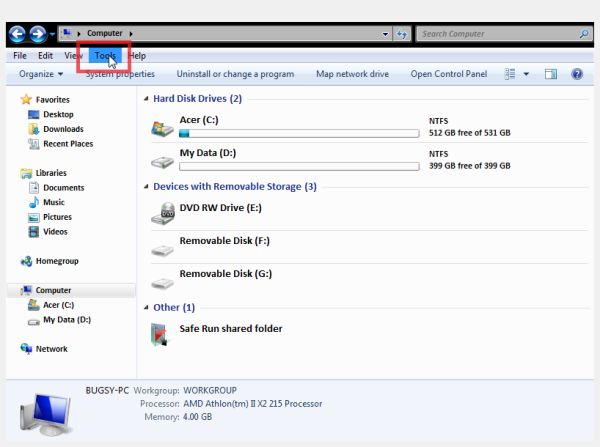The height and width of the screenshot is (447, 600).
Task: Click '399 GB free of 399 GB' text
Action: [470, 166]
